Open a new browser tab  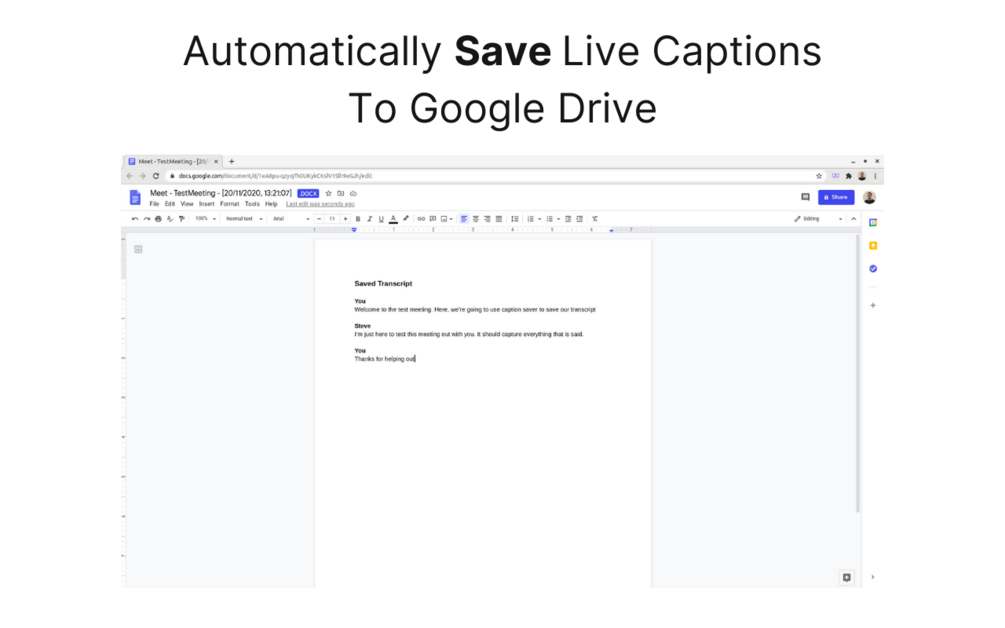231,161
